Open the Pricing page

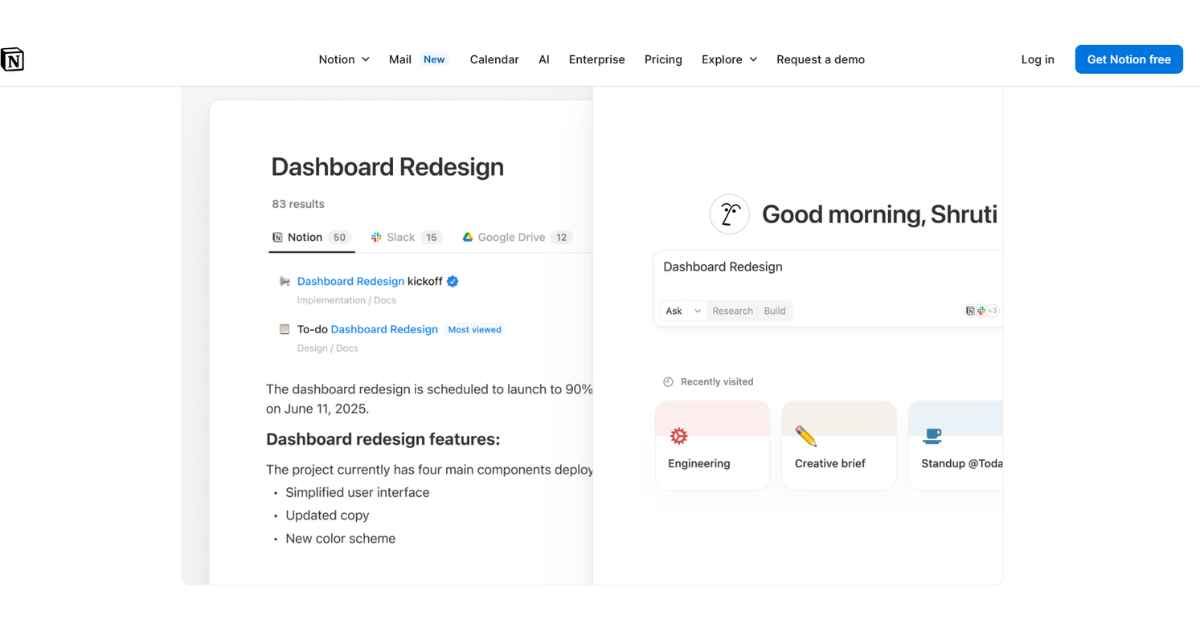tap(663, 59)
